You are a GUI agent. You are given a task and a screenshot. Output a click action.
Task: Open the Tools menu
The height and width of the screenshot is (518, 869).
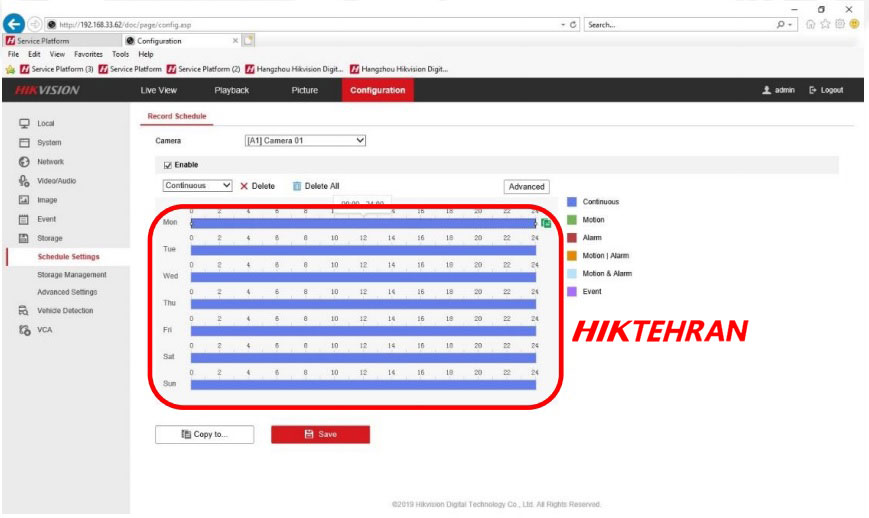(x=120, y=54)
